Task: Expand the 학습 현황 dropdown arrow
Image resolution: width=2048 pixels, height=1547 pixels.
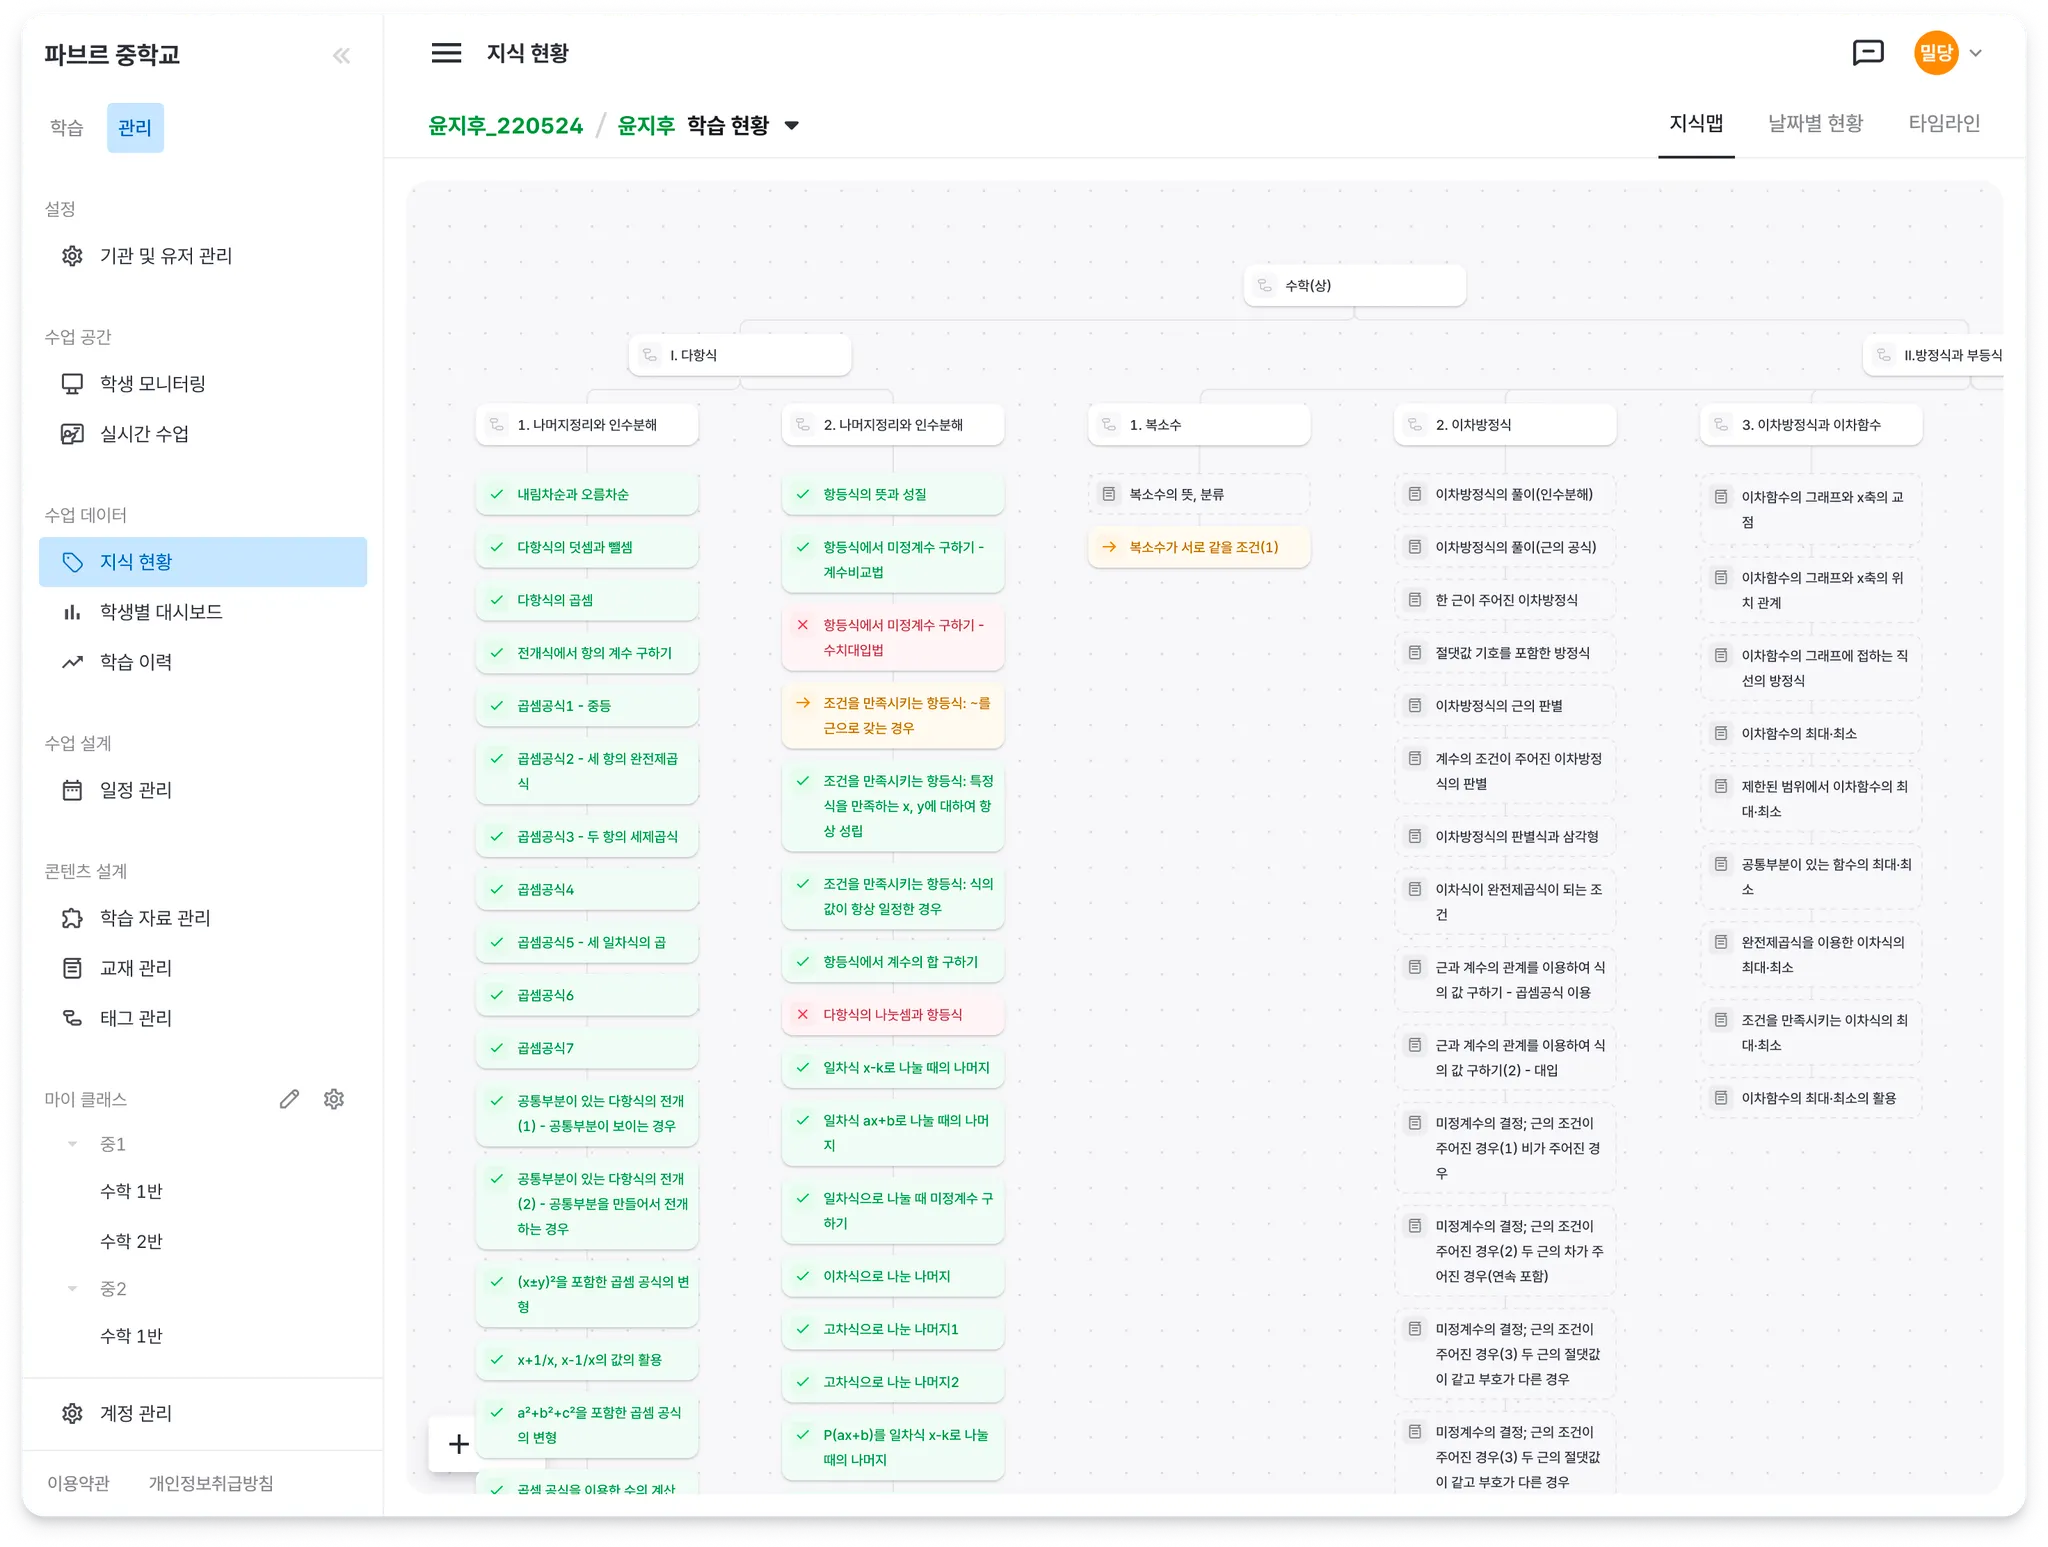Action: point(792,126)
